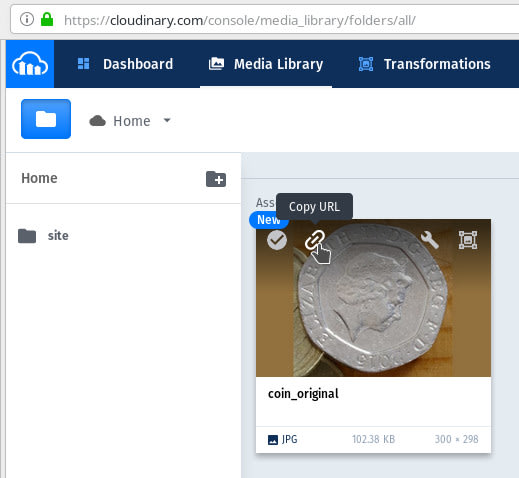The width and height of the screenshot is (519, 478).
Task: Click the Home cloud breadcrumb
Action: 120,121
